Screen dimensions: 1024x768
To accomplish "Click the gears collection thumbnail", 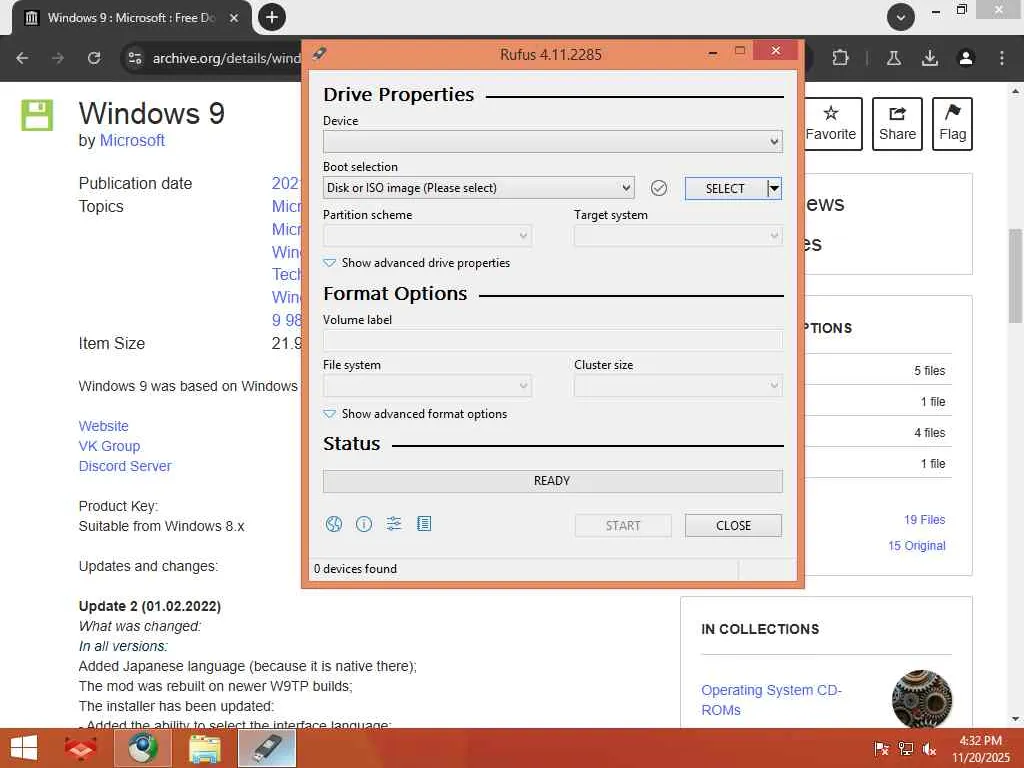I will coord(921,699).
